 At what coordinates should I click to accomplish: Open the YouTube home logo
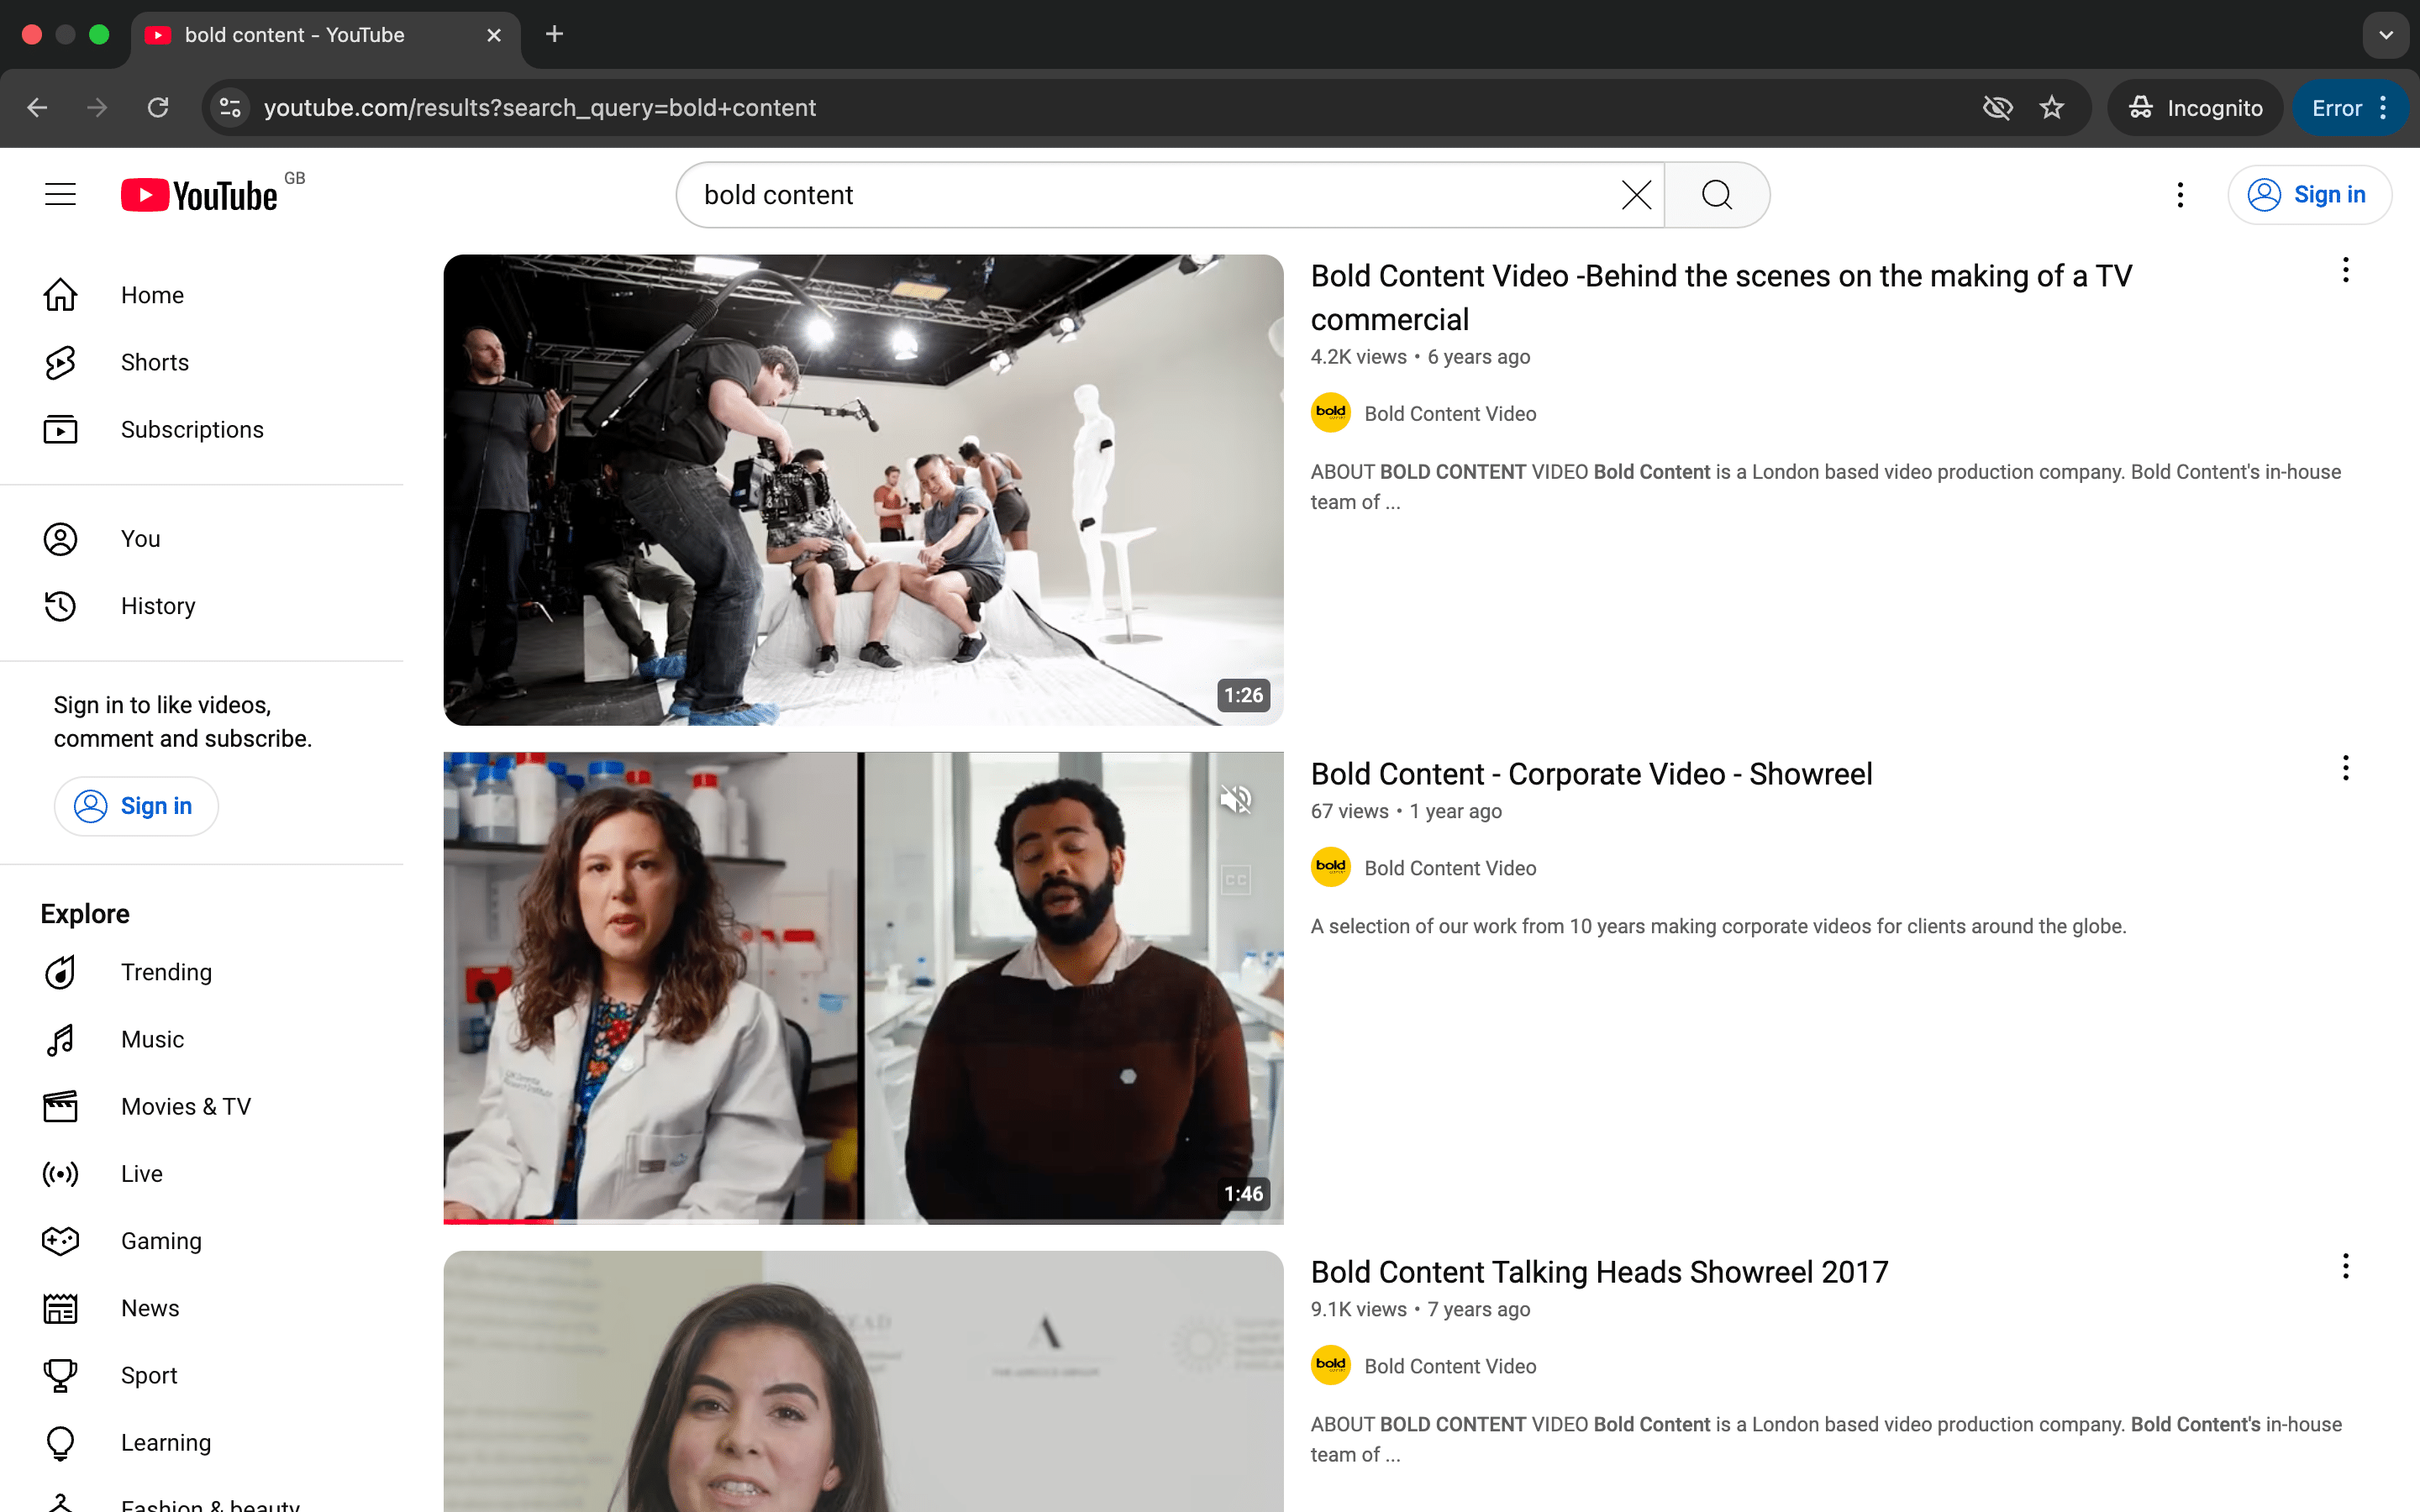198,194
